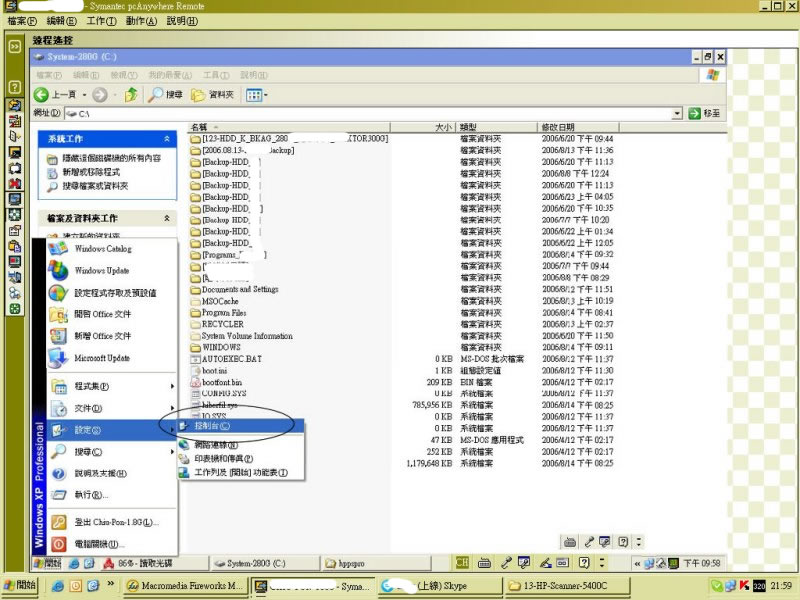Sort by the 大小 column header
The height and width of the screenshot is (600, 800).
coord(422,127)
